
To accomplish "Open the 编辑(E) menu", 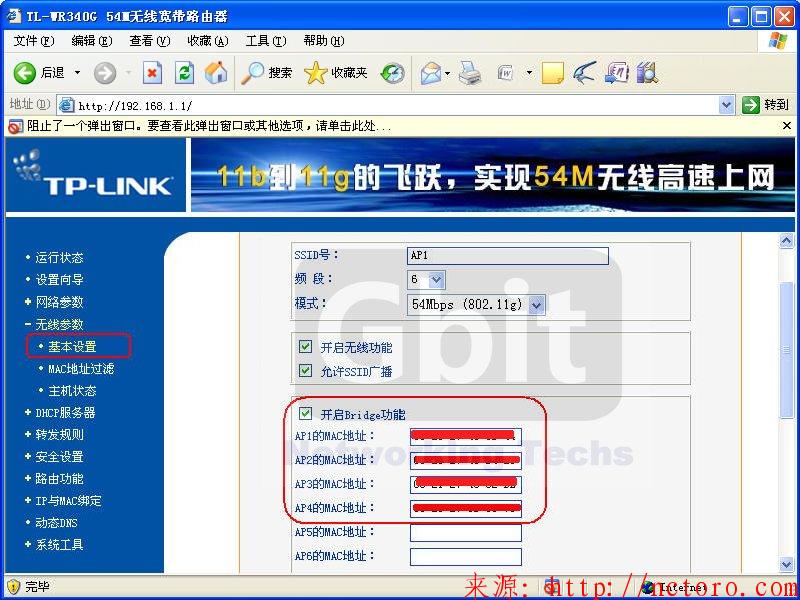I will pyautogui.click(x=92, y=41).
